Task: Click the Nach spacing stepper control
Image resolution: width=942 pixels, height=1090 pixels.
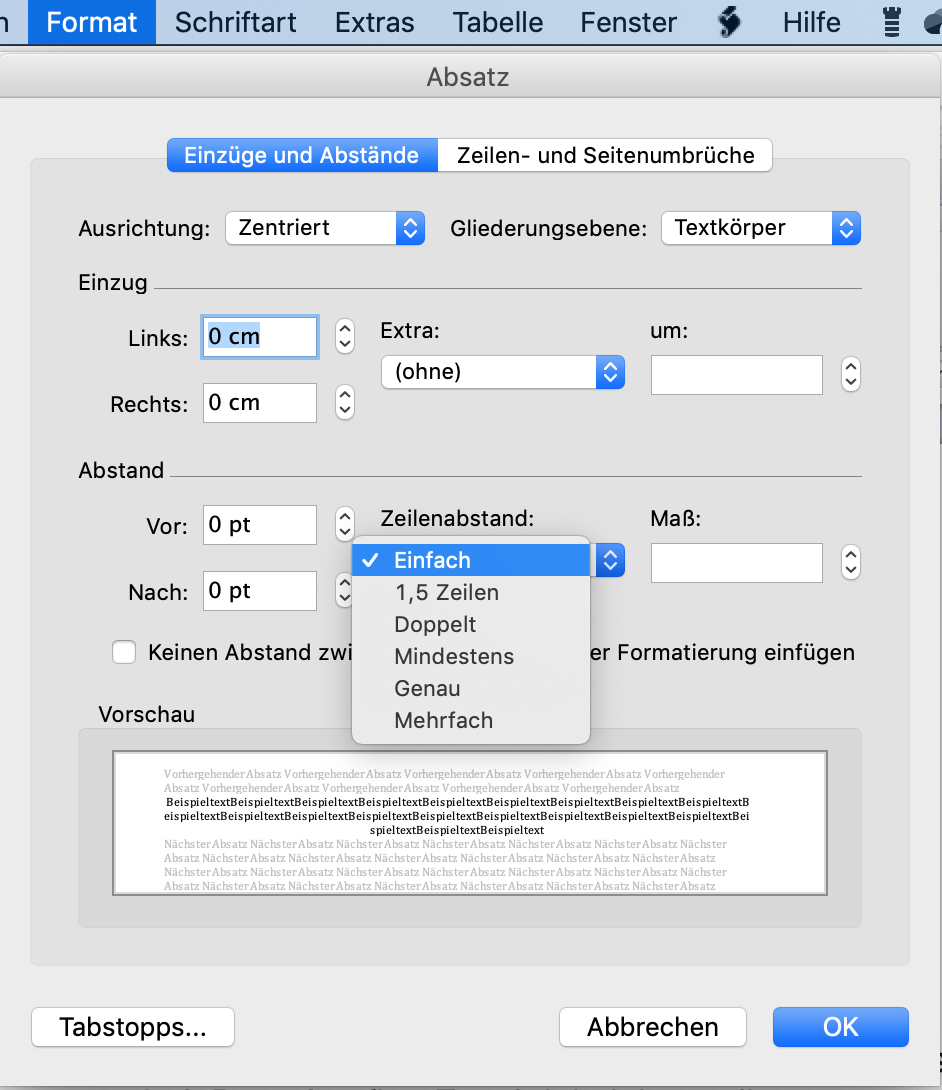Action: point(345,591)
